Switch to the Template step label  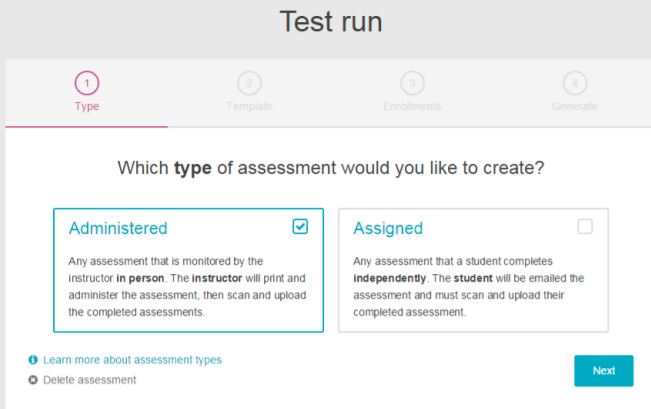click(249, 106)
